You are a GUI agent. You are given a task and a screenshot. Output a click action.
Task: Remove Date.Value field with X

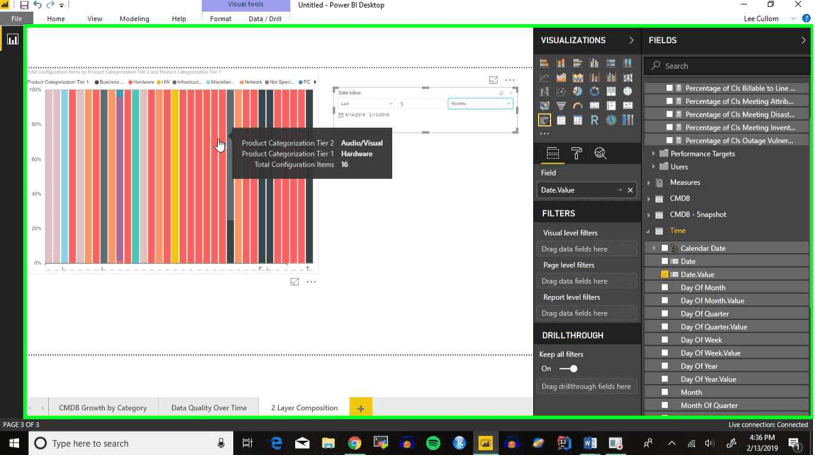pyautogui.click(x=630, y=190)
